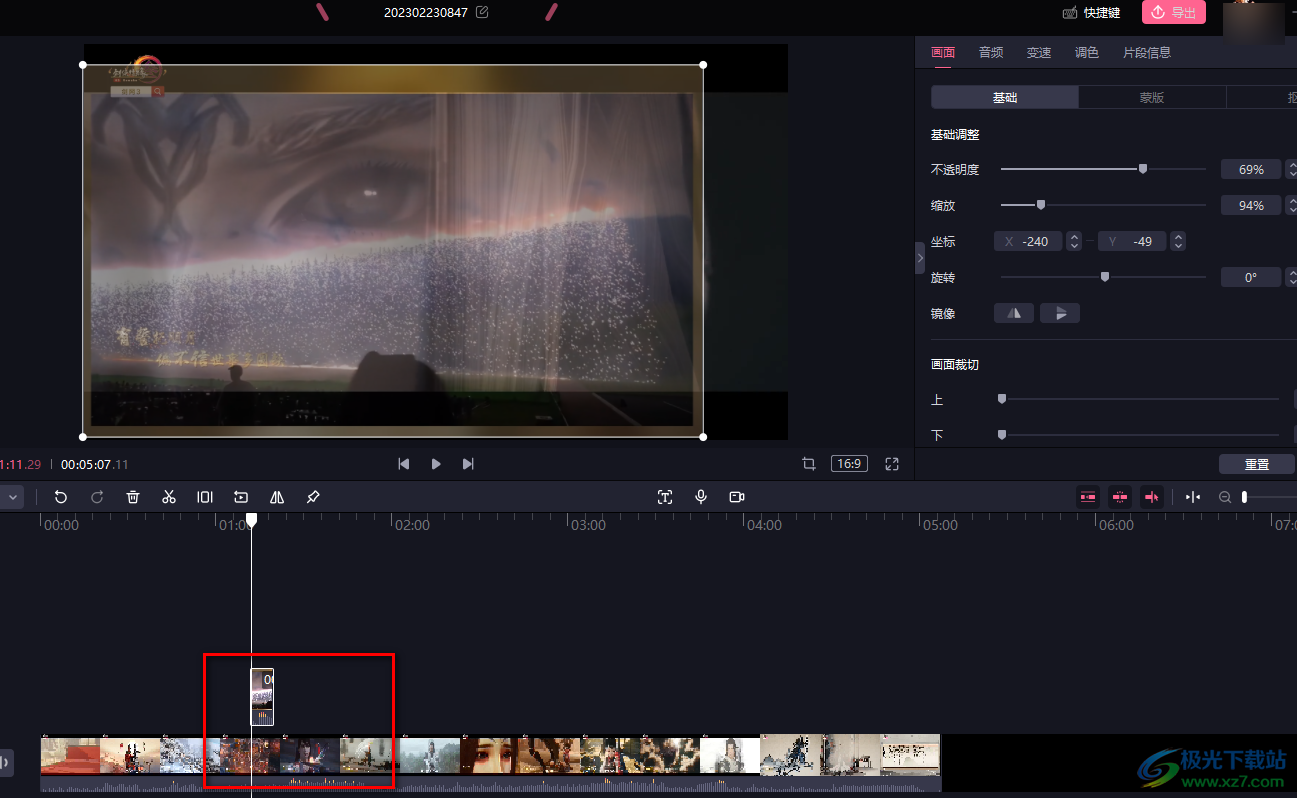This screenshot has height=798, width=1297.
Task: Zoom out the timeline with minus magnifier
Action: coord(1224,497)
